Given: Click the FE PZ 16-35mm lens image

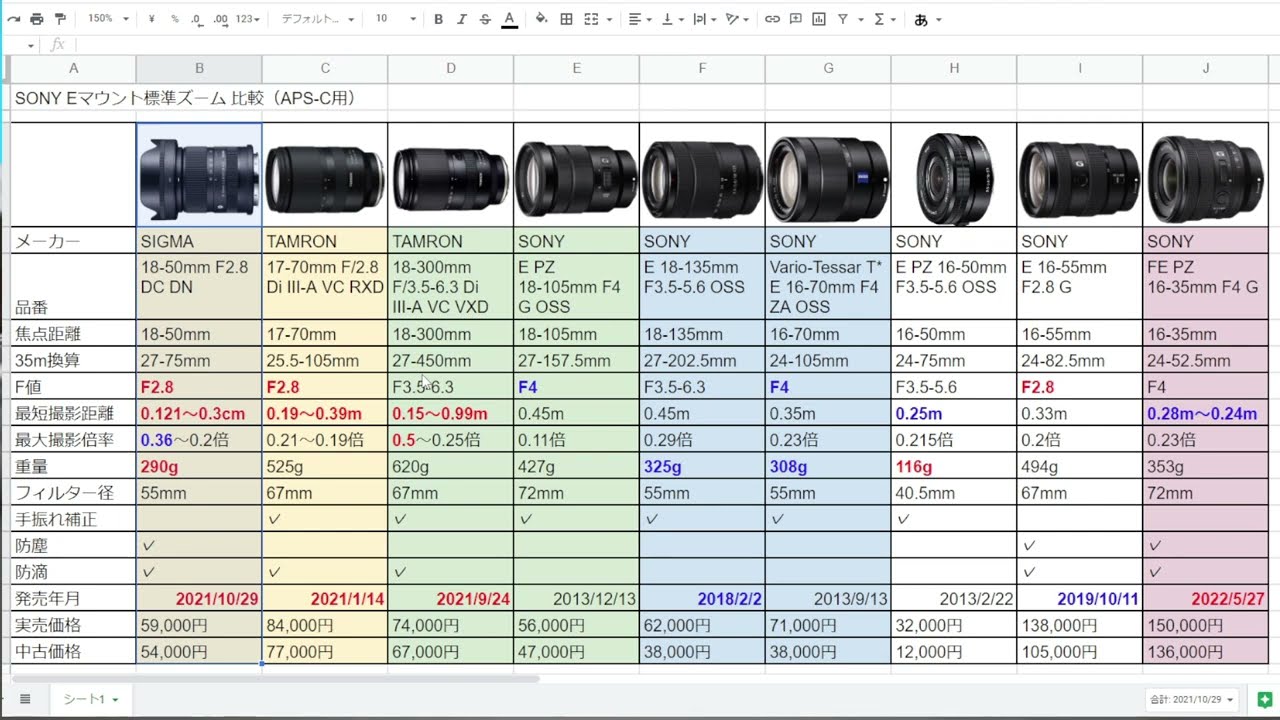Looking at the screenshot, I should tap(1205, 178).
